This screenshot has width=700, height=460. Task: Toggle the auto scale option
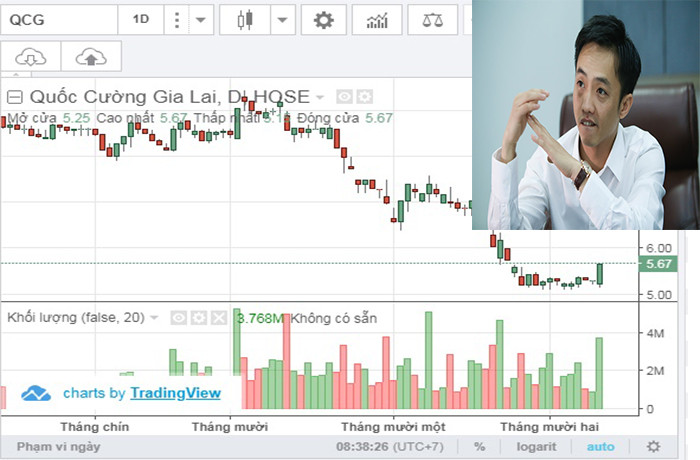point(600,447)
